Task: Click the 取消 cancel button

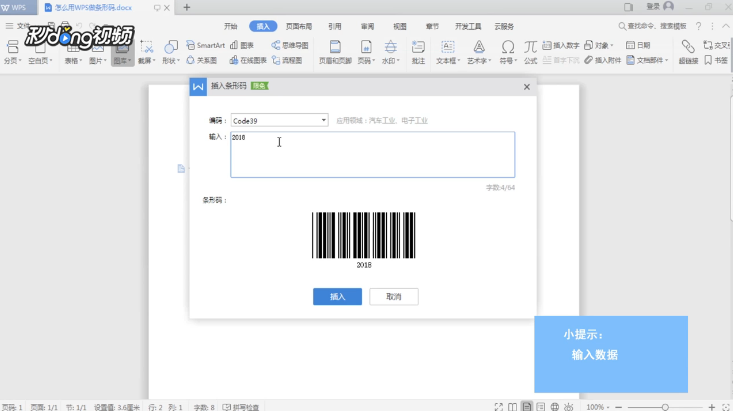Action: click(394, 296)
